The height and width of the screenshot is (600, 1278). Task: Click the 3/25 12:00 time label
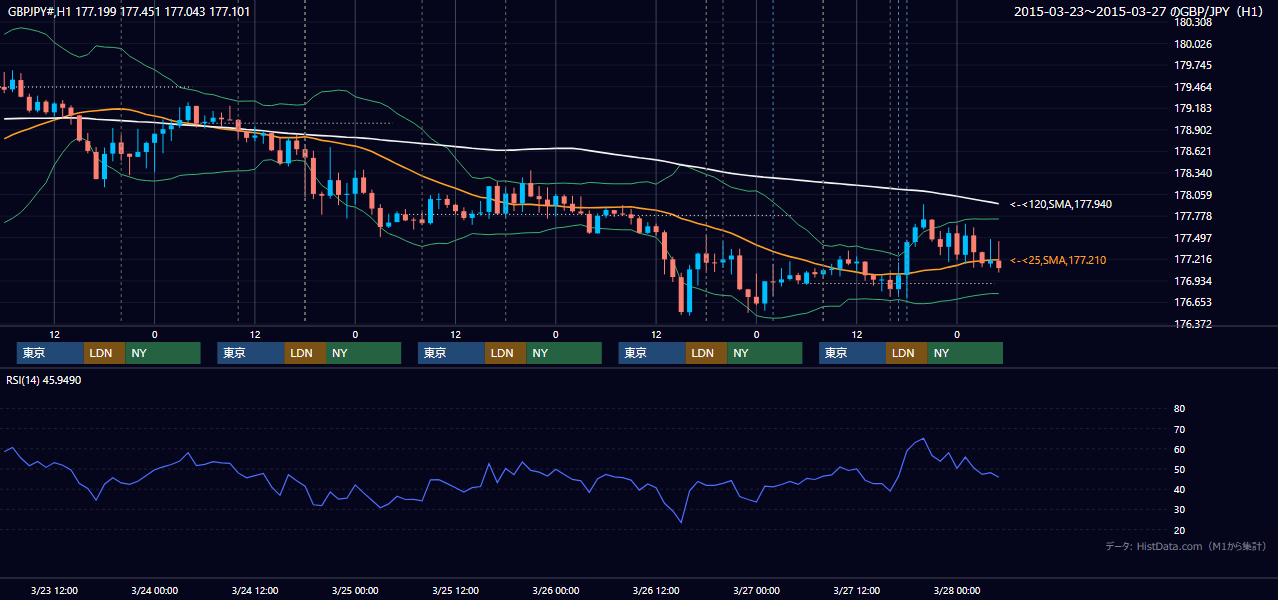(x=455, y=590)
